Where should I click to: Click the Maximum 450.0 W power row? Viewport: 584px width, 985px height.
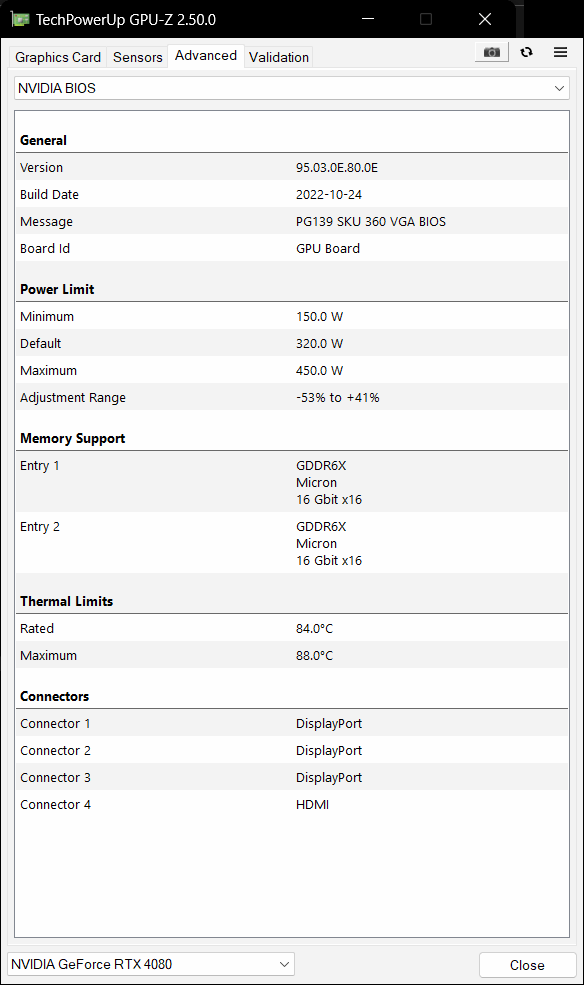pos(292,370)
